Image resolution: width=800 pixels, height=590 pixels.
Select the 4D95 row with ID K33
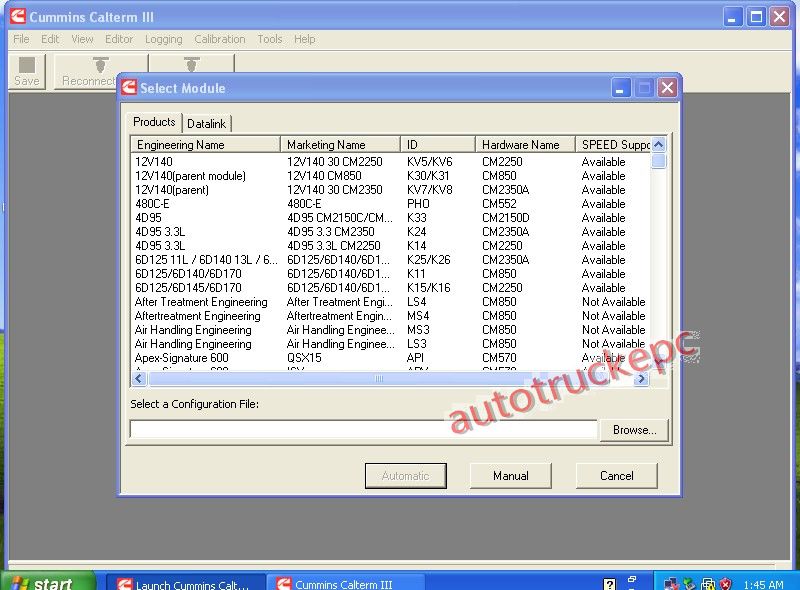click(x=390, y=218)
